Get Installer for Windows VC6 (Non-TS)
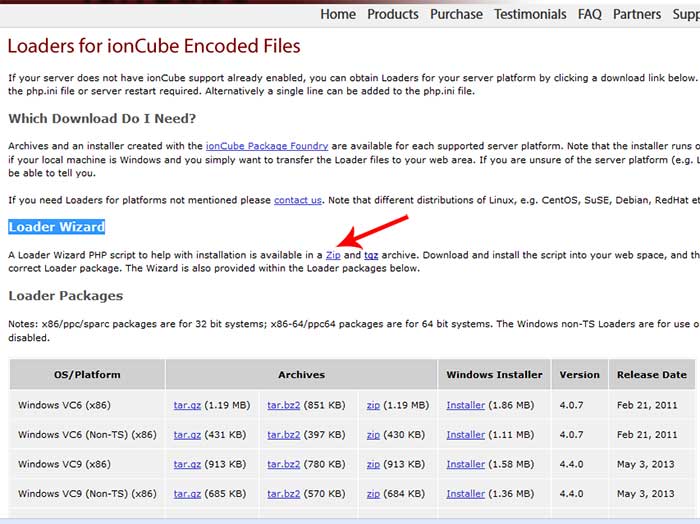700x524 pixels. tap(466, 435)
